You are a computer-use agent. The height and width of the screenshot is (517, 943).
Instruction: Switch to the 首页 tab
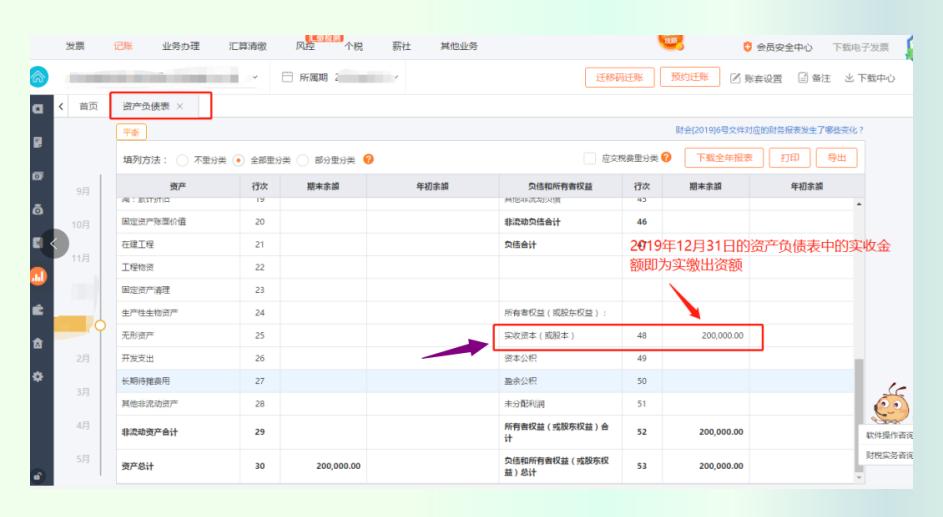(x=88, y=106)
